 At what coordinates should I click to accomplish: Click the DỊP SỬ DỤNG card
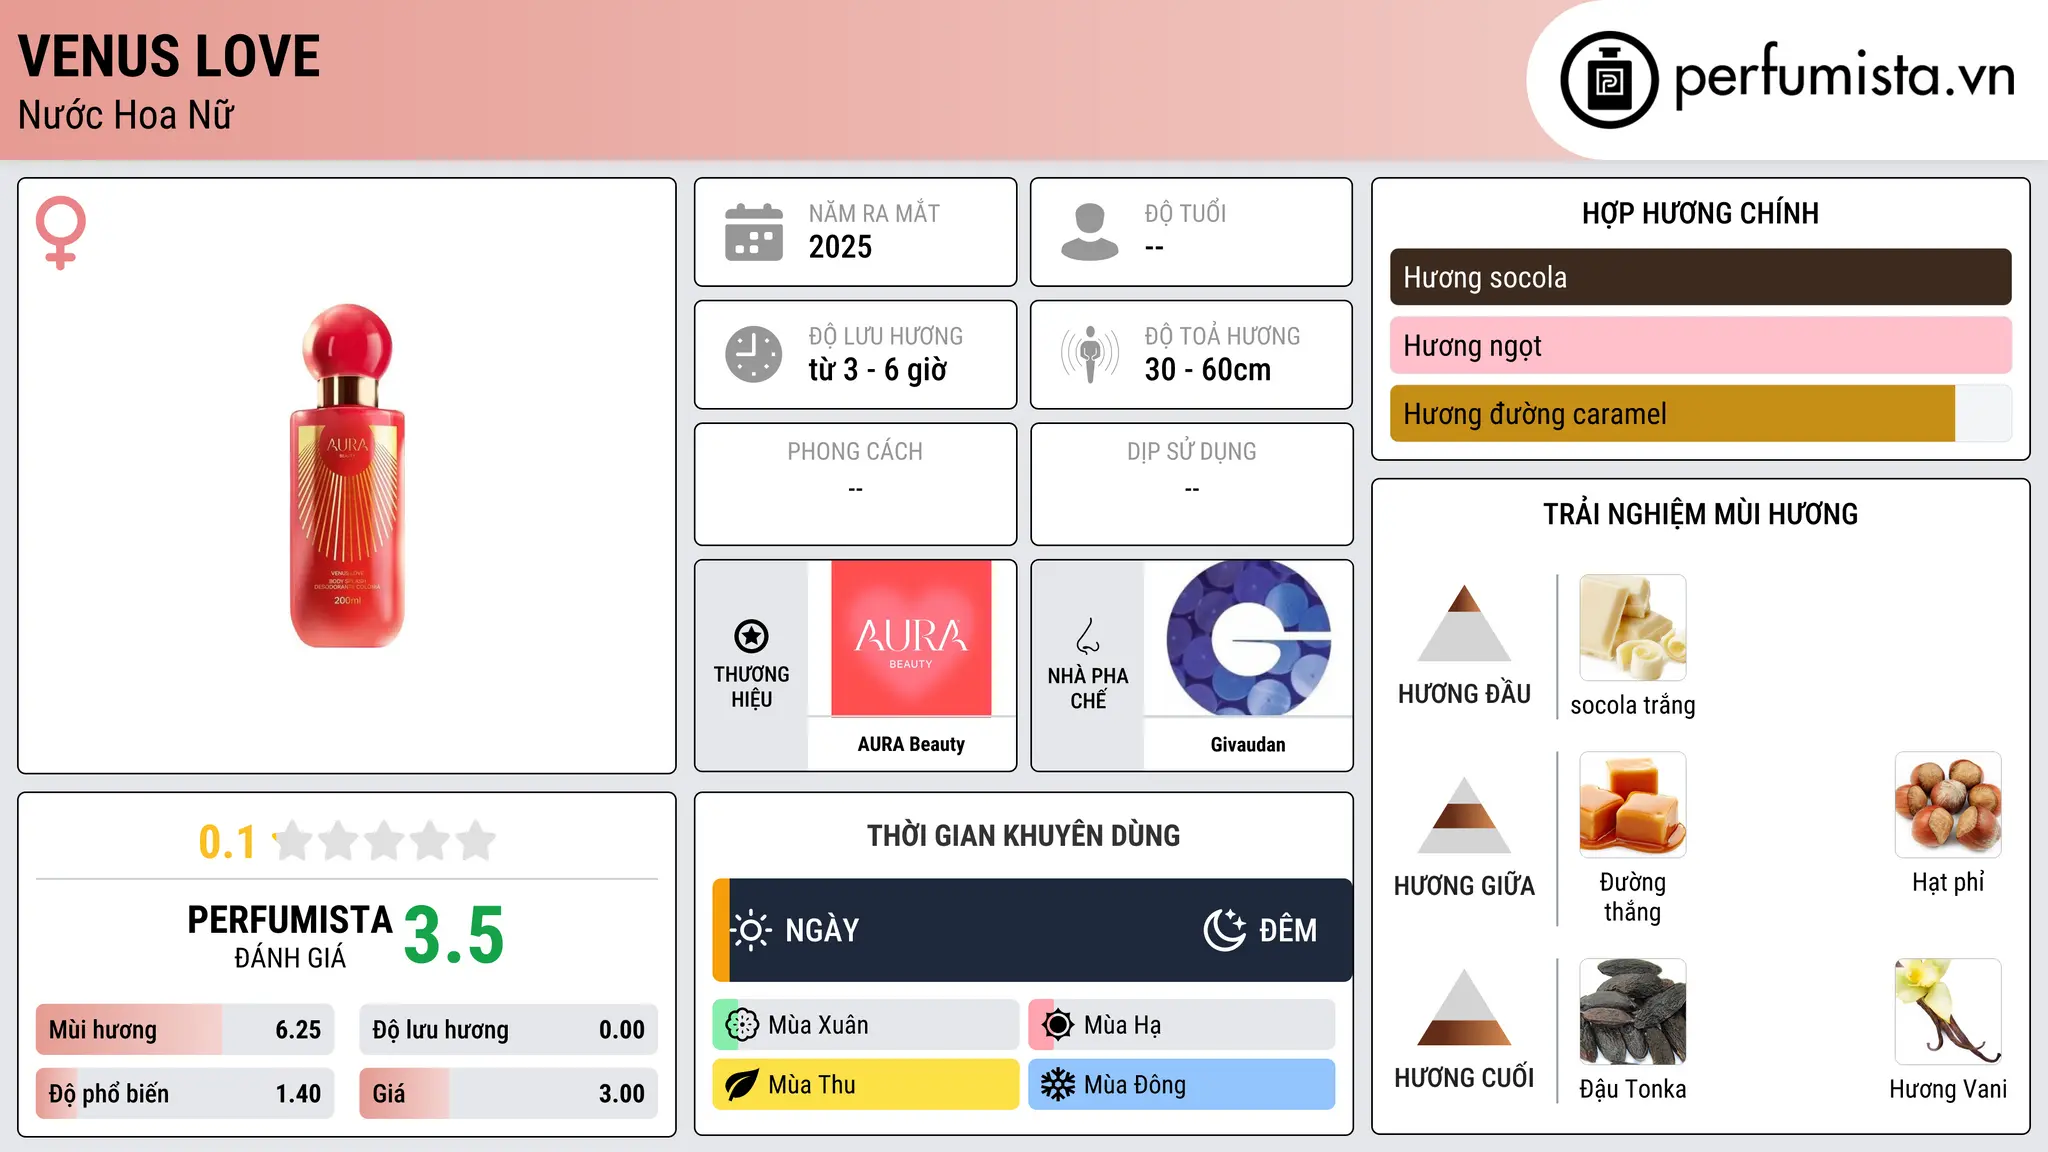[1192, 484]
